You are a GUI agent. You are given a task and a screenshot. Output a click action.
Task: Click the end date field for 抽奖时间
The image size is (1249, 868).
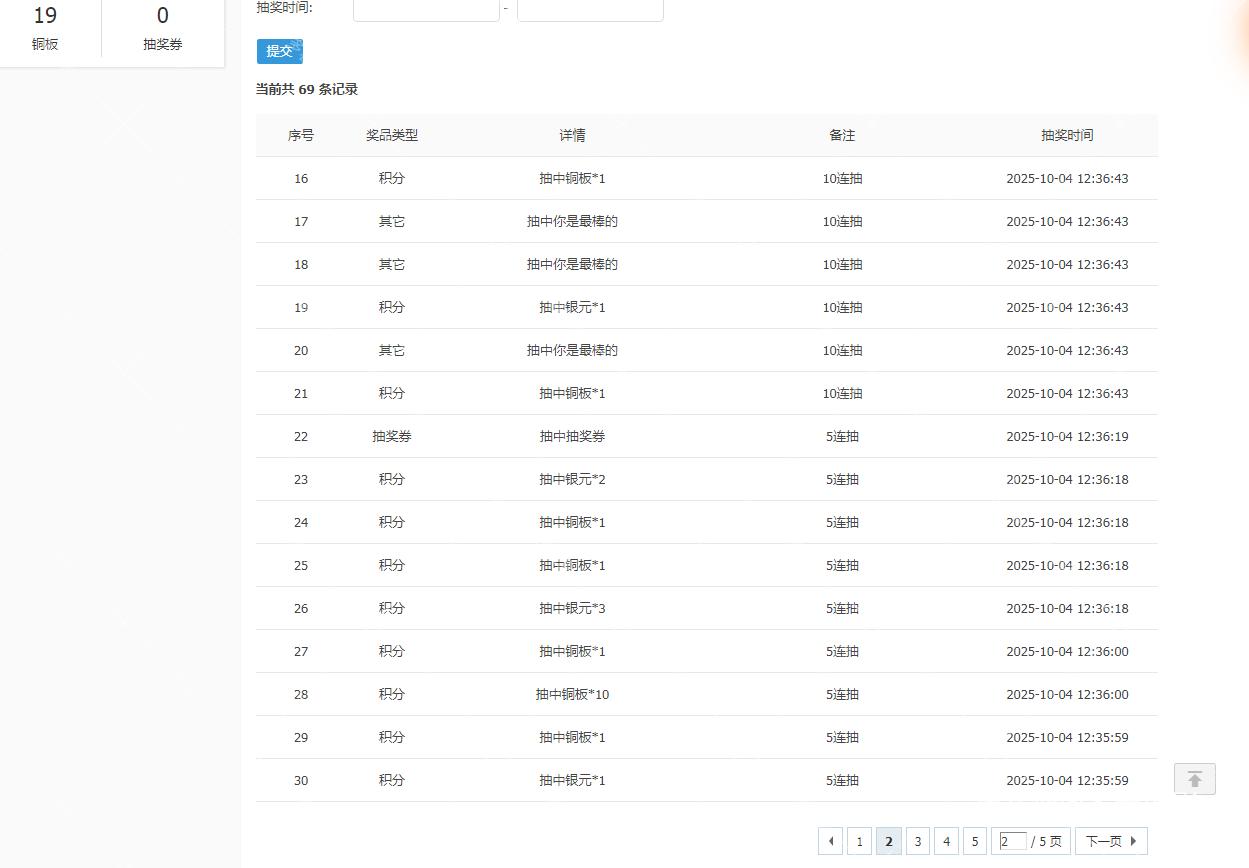coord(590,9)
